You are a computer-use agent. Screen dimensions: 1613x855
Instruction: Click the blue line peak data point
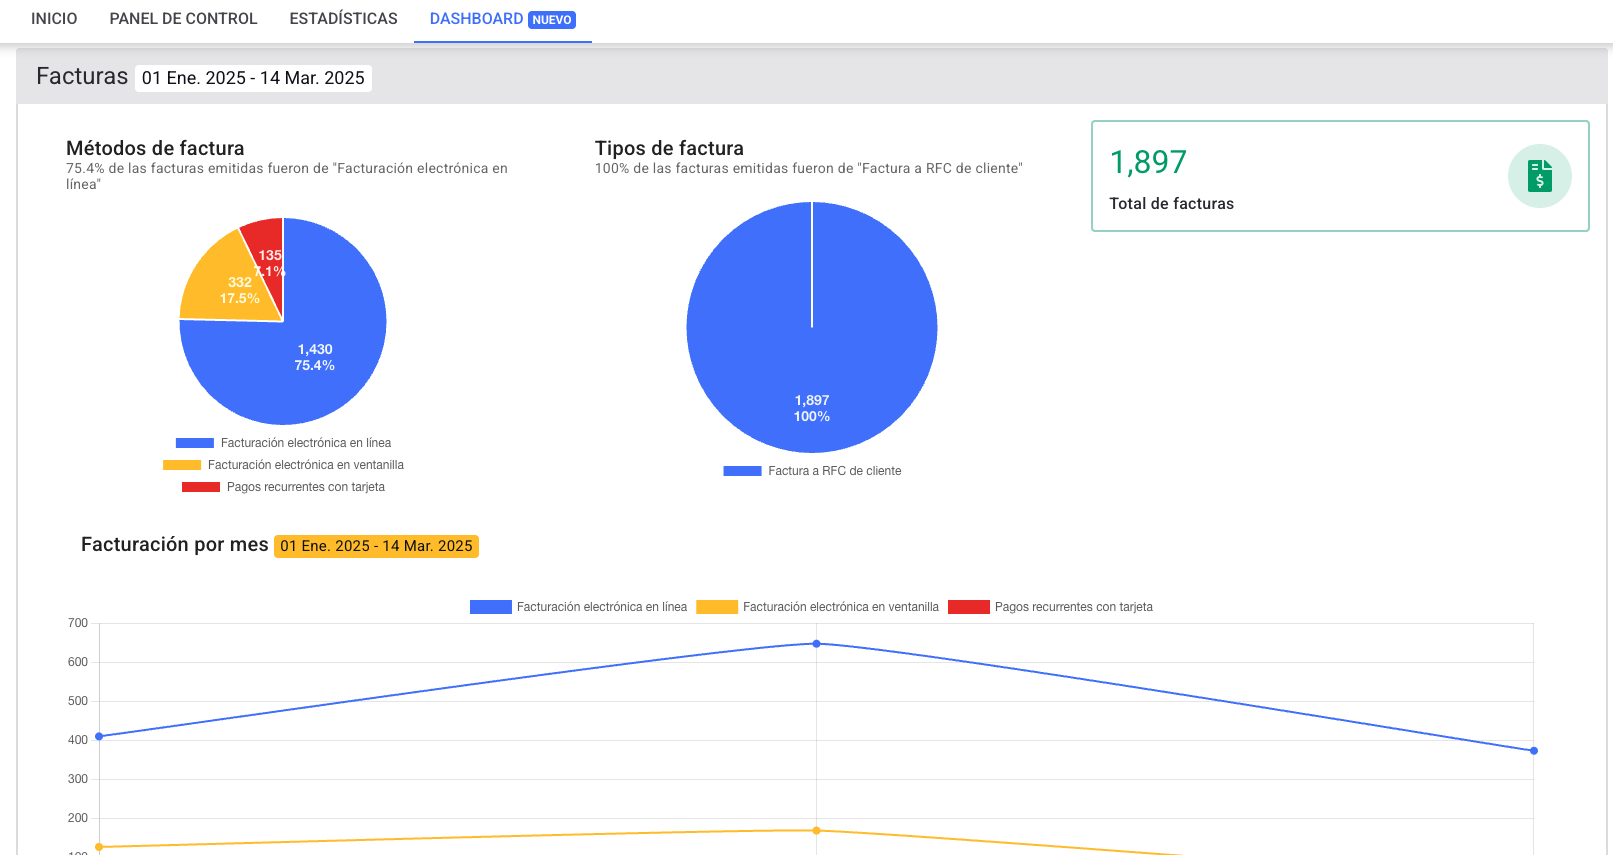[x=817, y=644]
